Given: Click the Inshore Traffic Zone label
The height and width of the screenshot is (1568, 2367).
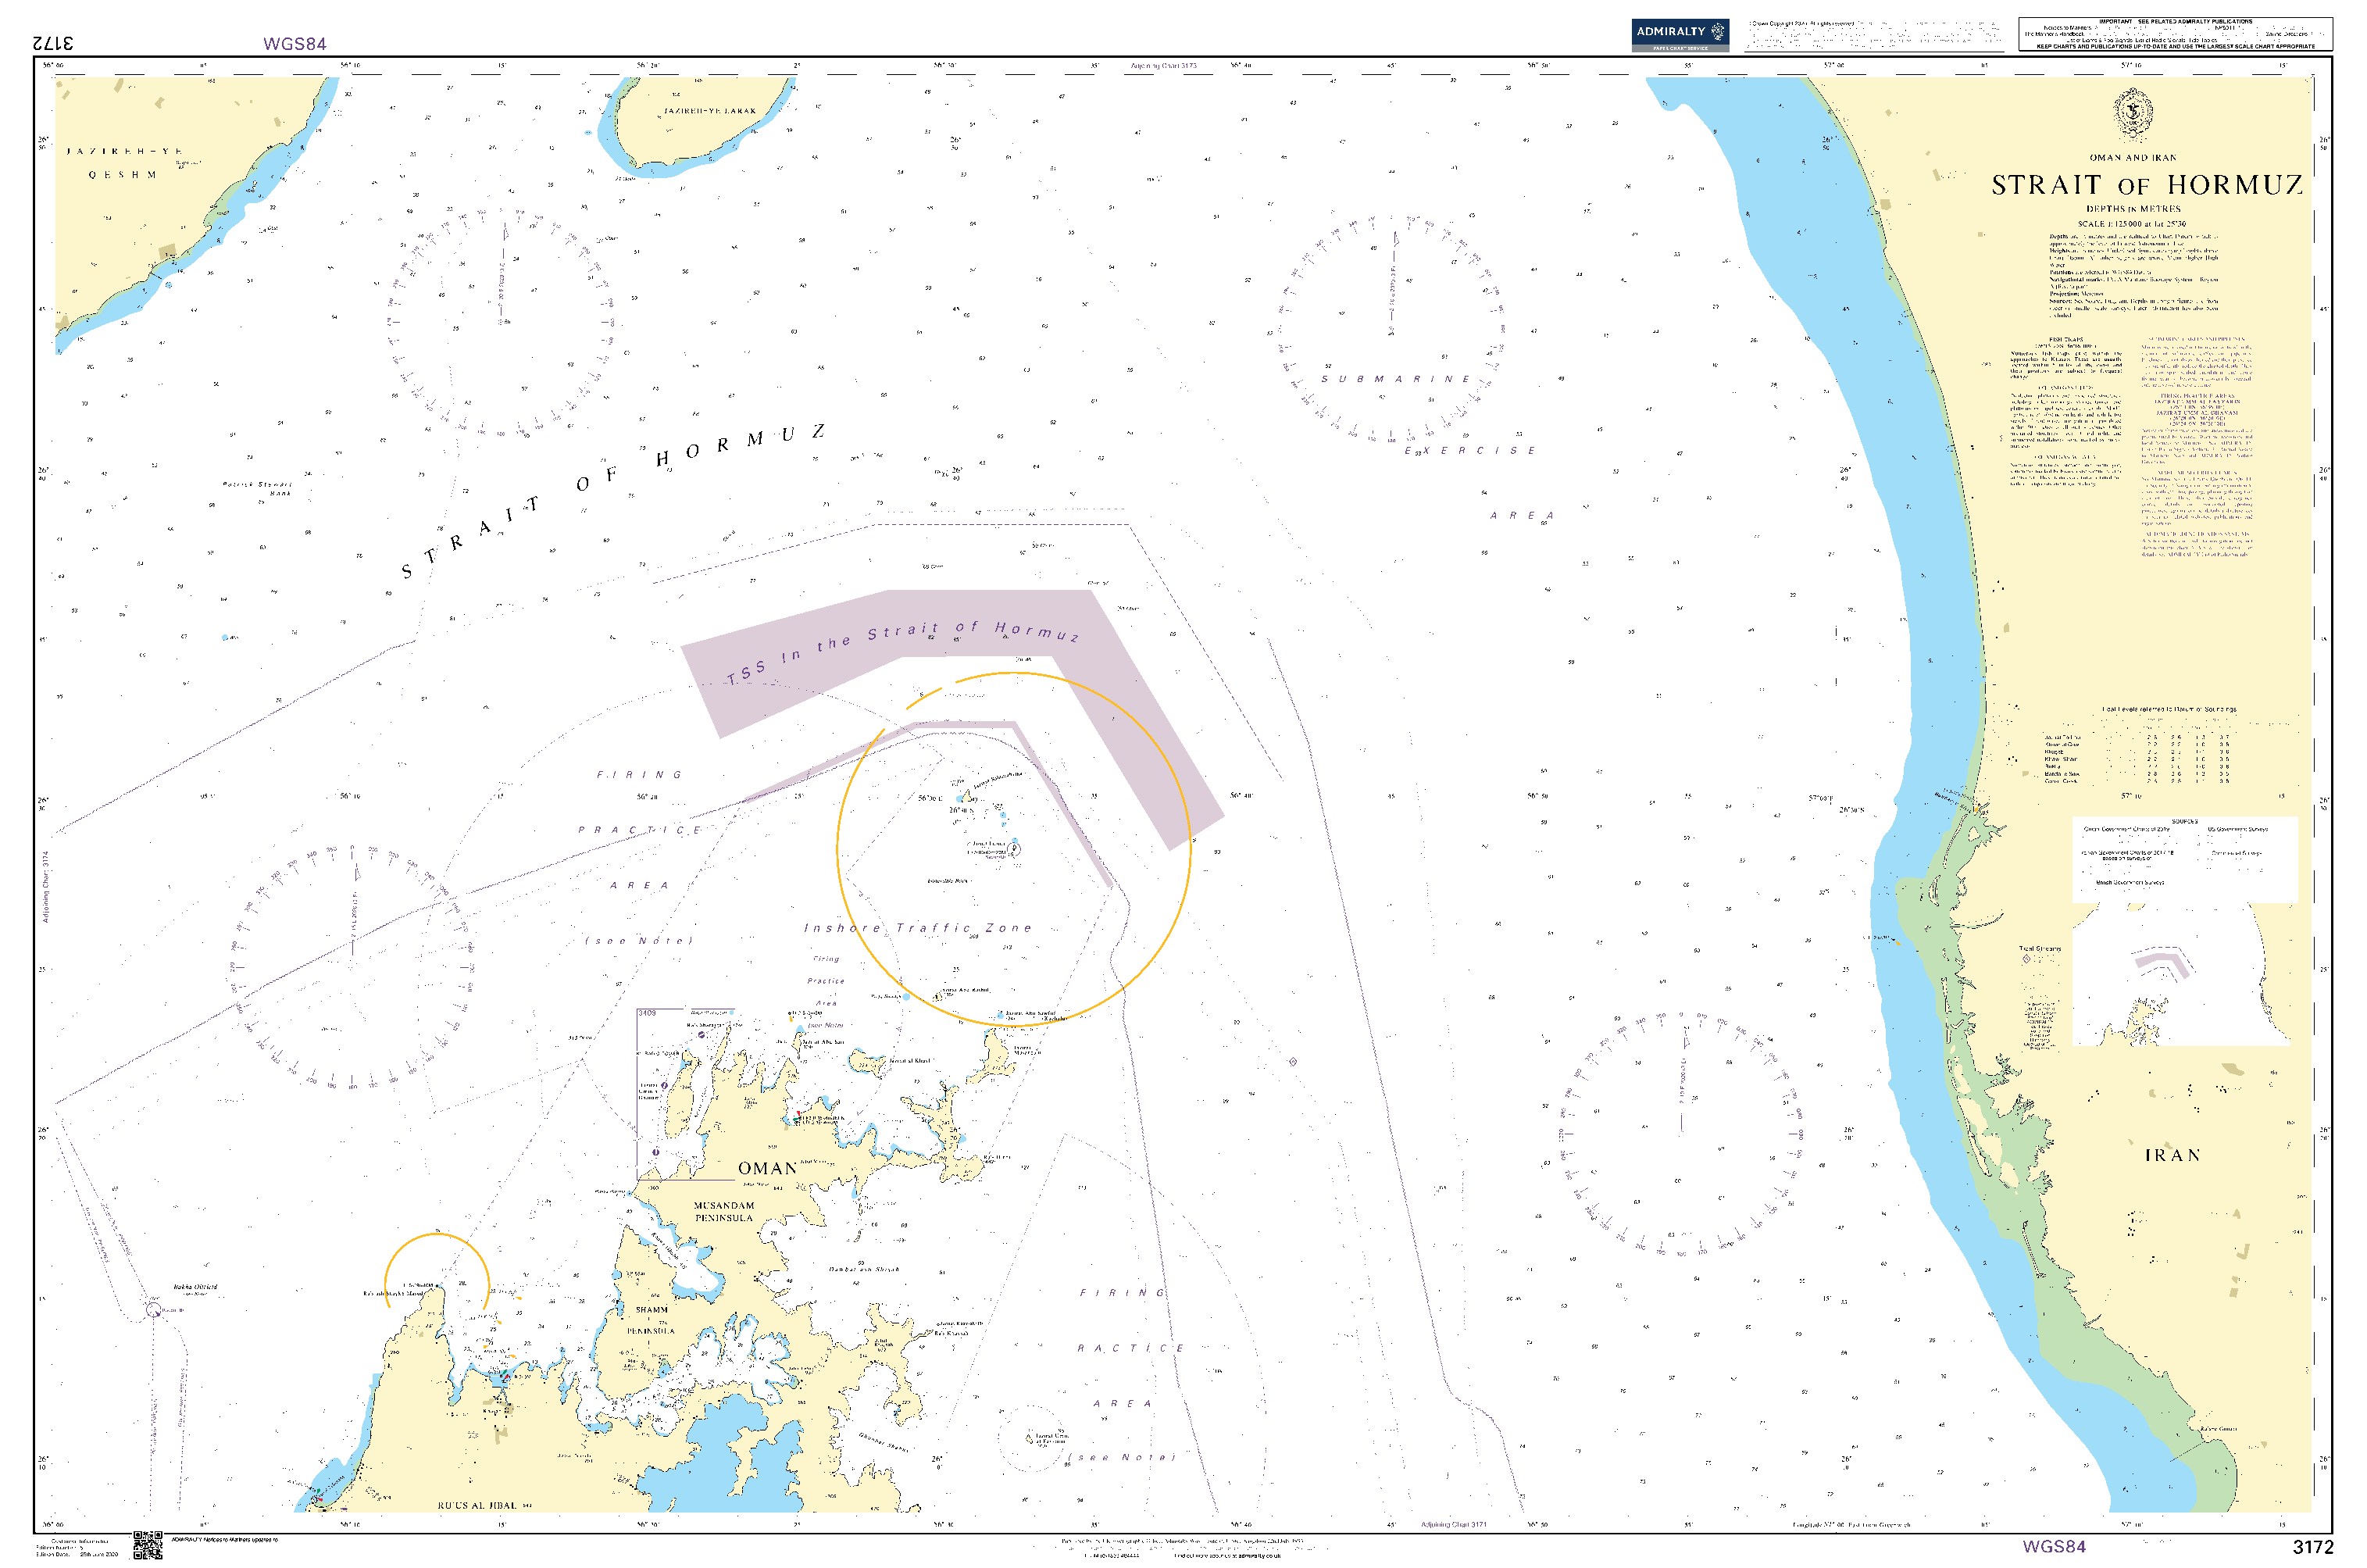Looking at the screenshot, I should (x=918, y=928).
